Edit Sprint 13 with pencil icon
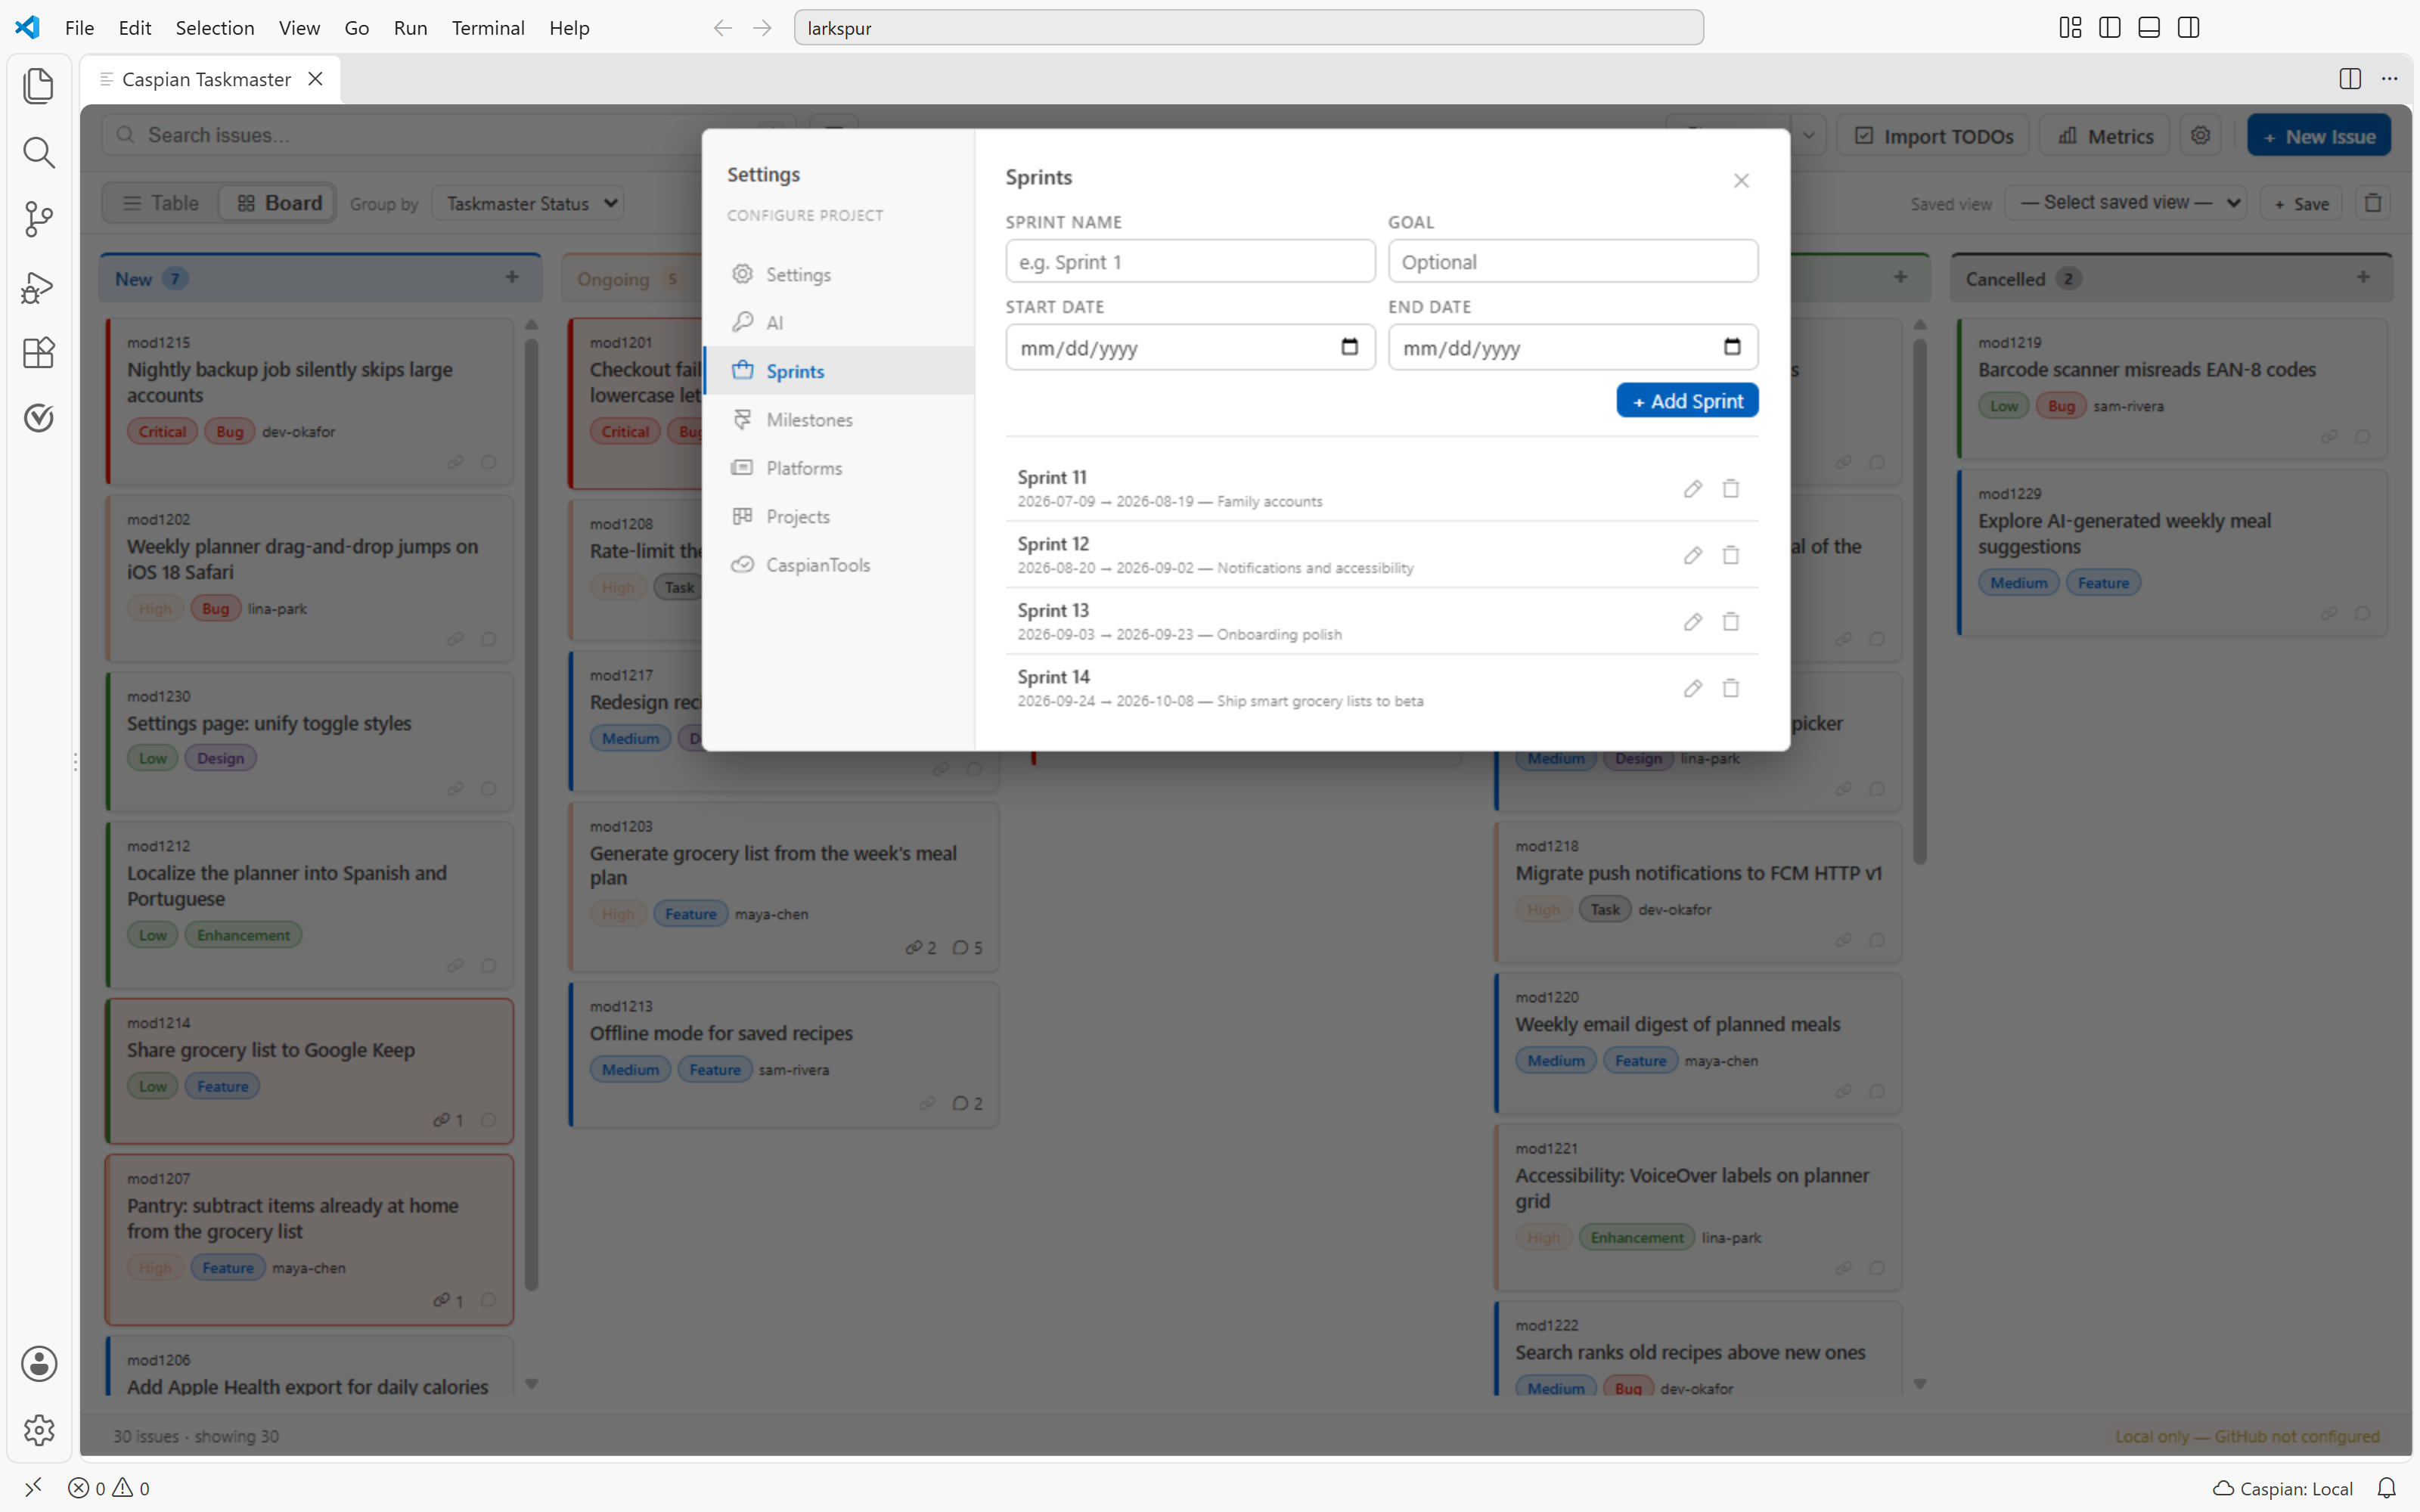2420x1512 pixels. point(1692,622)
